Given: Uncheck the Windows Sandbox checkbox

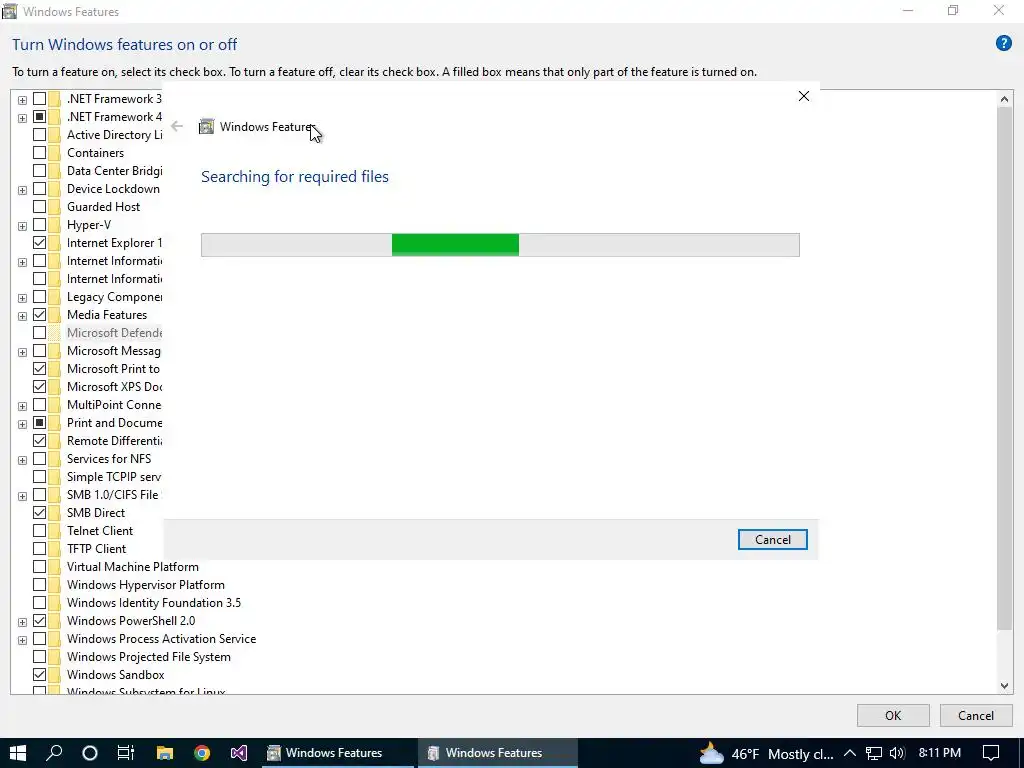Looking at the screenshot, I should pos(39,675).
